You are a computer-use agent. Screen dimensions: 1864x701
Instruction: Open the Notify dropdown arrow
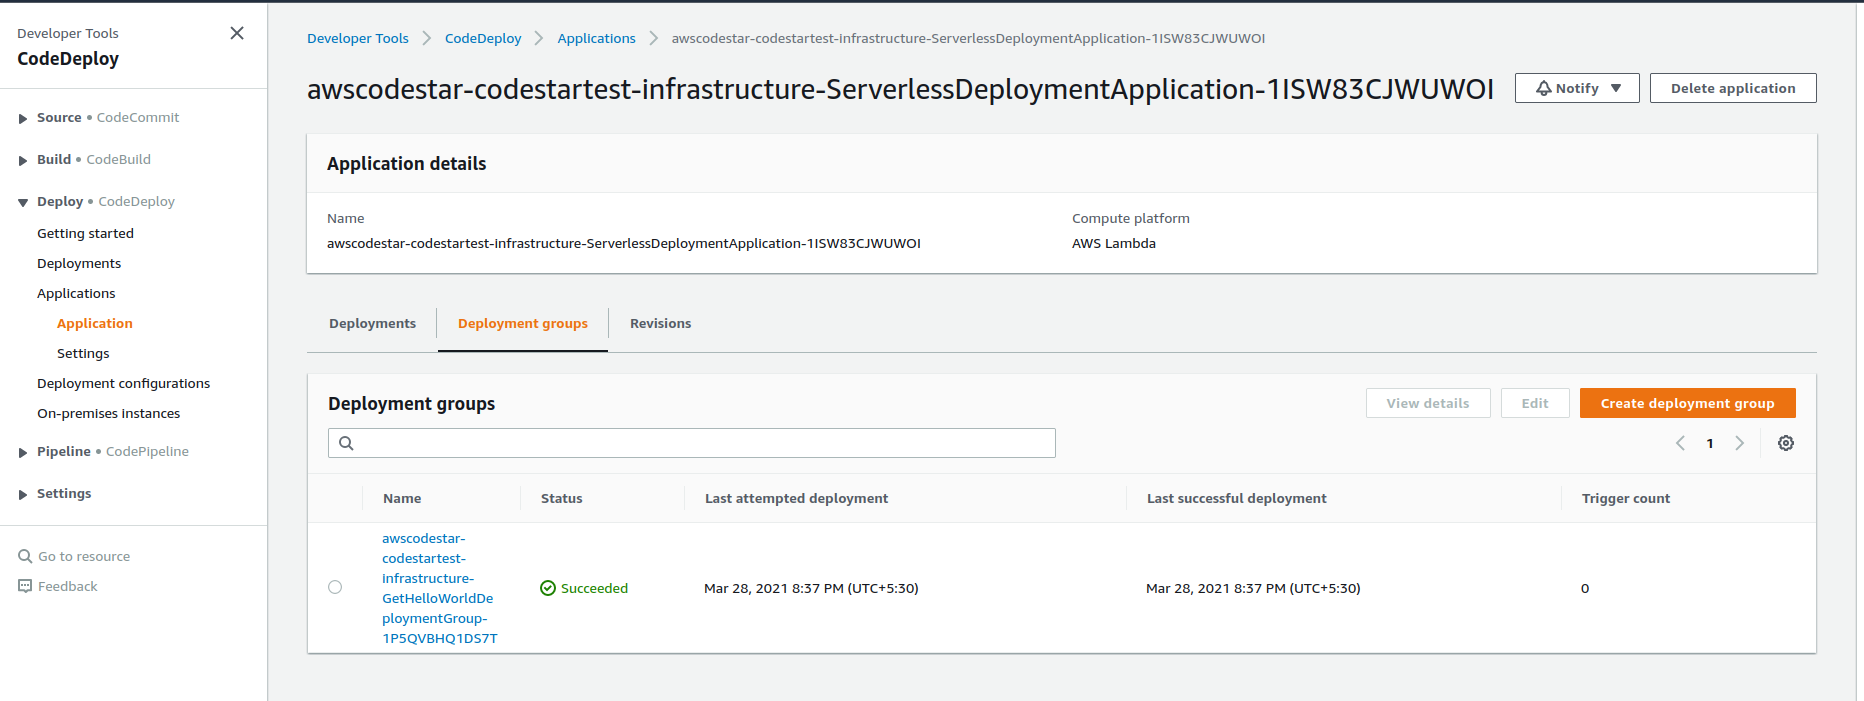[x=1616, y=88]
